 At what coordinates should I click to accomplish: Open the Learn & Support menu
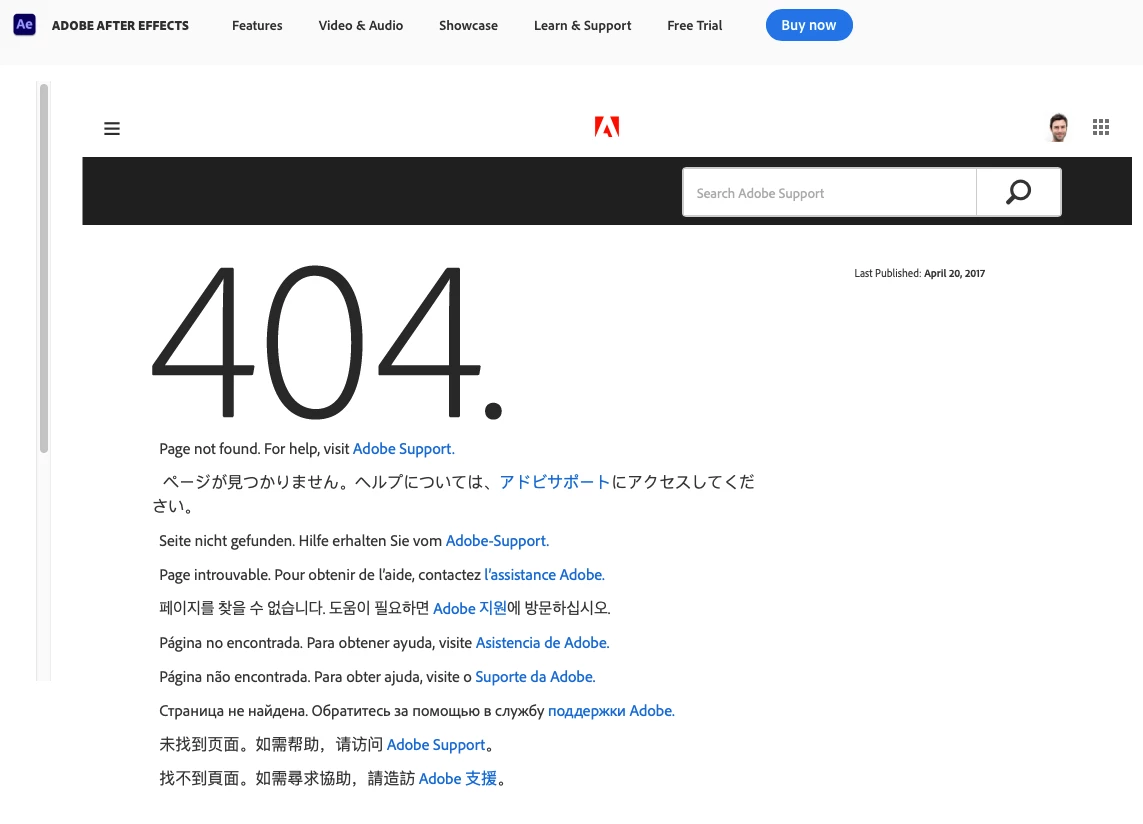(x=582, y=26)
